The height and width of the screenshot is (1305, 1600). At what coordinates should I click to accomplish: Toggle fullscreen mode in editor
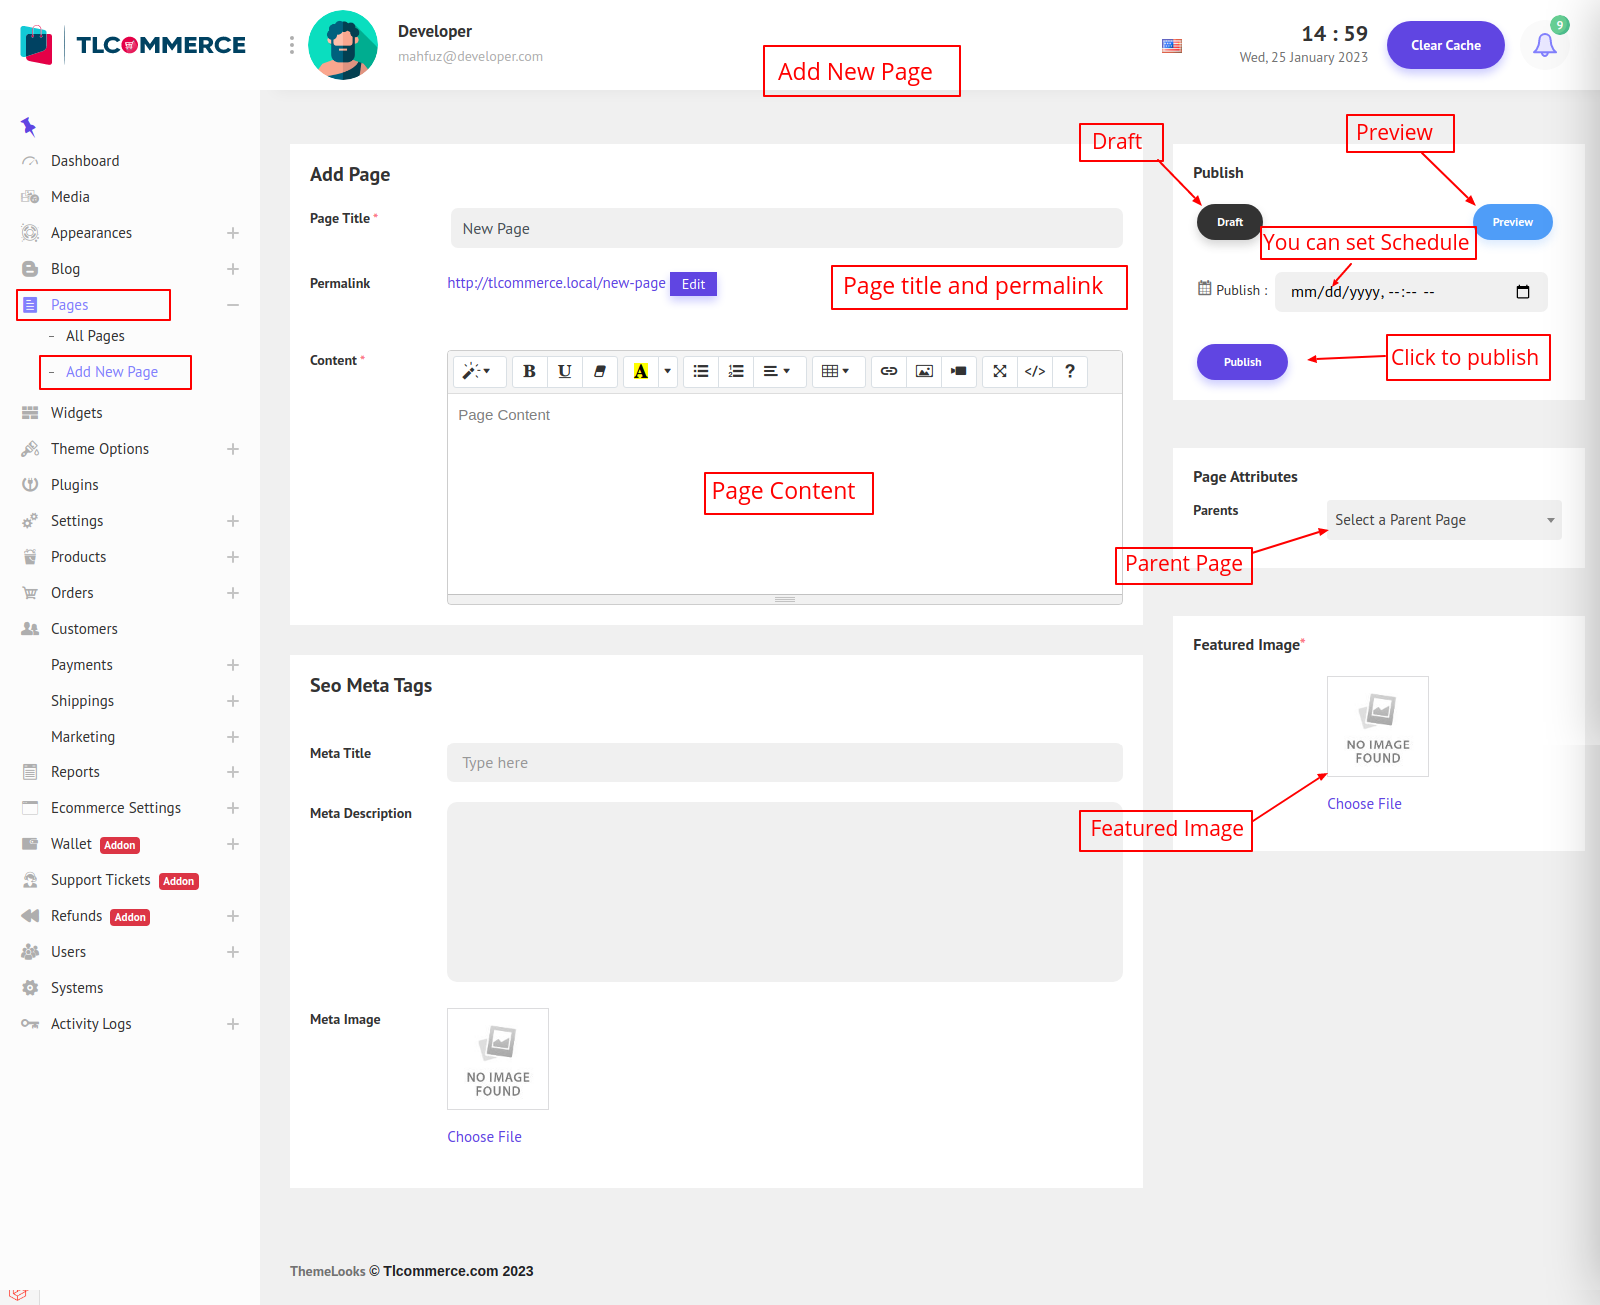[x=999, y=371]
